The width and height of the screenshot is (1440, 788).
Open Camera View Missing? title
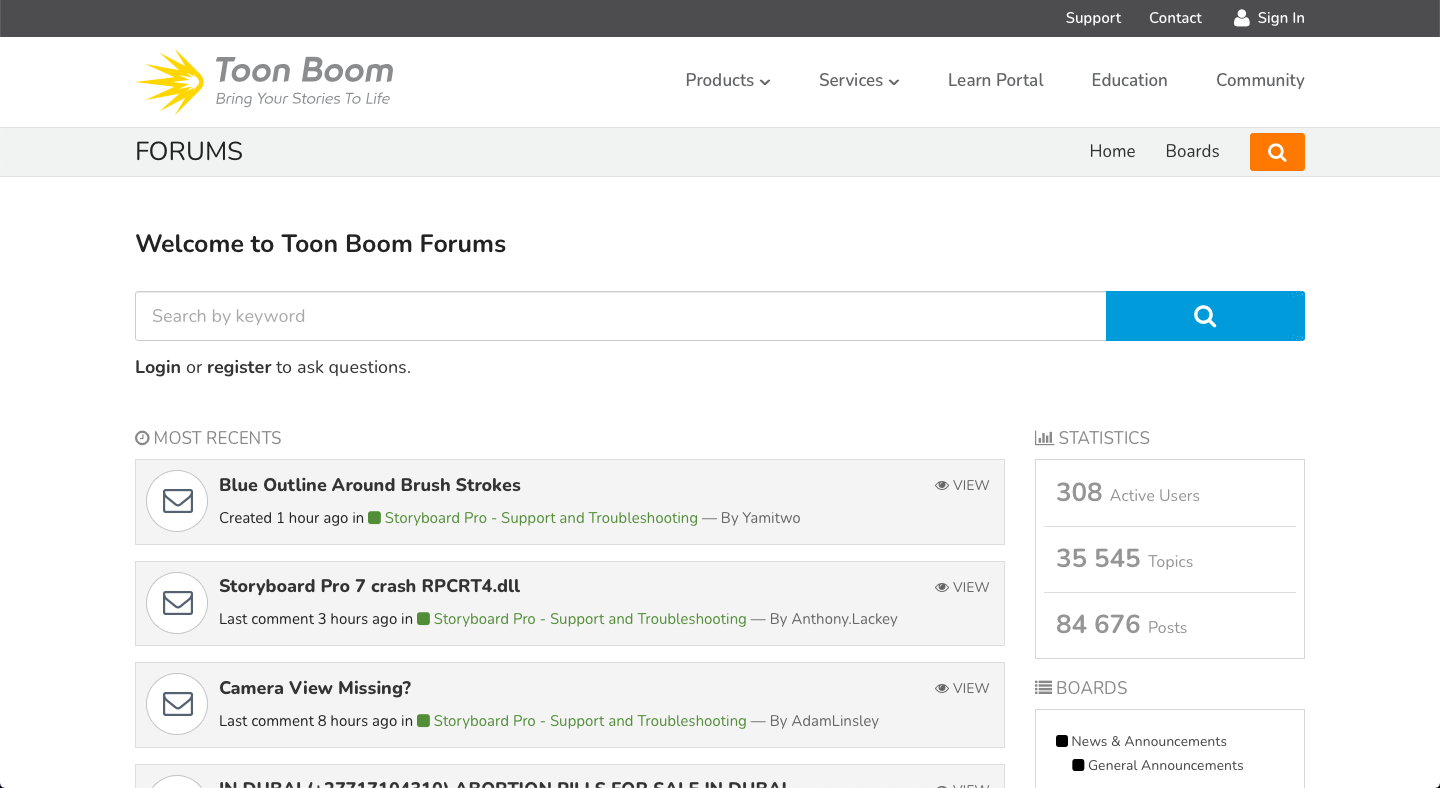(x=315, y=688)
